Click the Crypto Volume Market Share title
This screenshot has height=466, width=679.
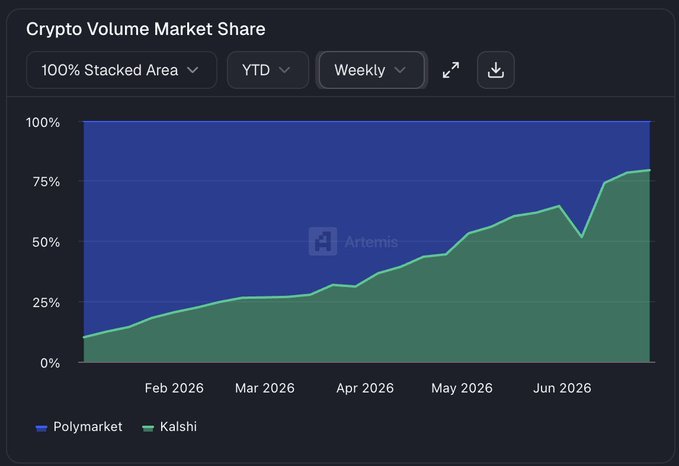click(x=146, y=29)
